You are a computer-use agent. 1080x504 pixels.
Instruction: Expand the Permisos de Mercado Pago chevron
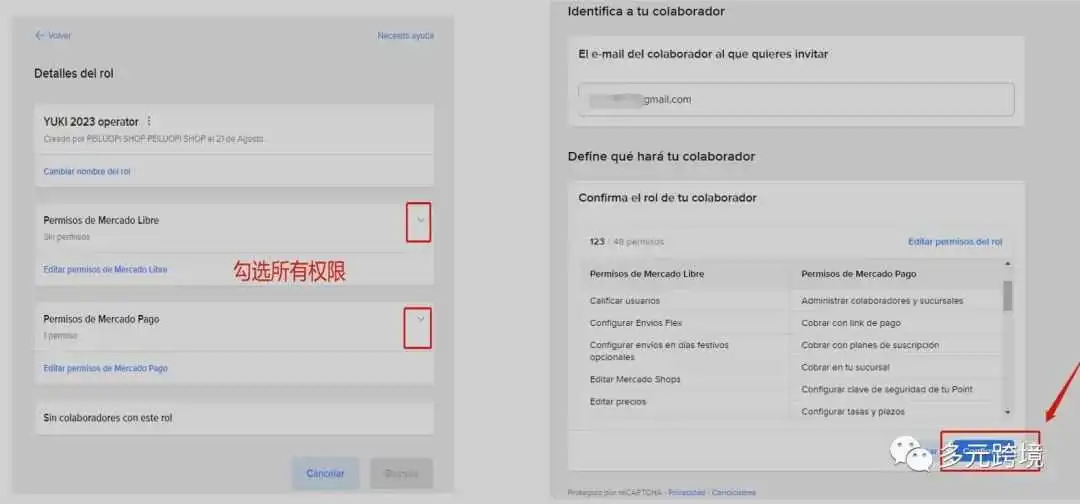(x=422, y=319)
